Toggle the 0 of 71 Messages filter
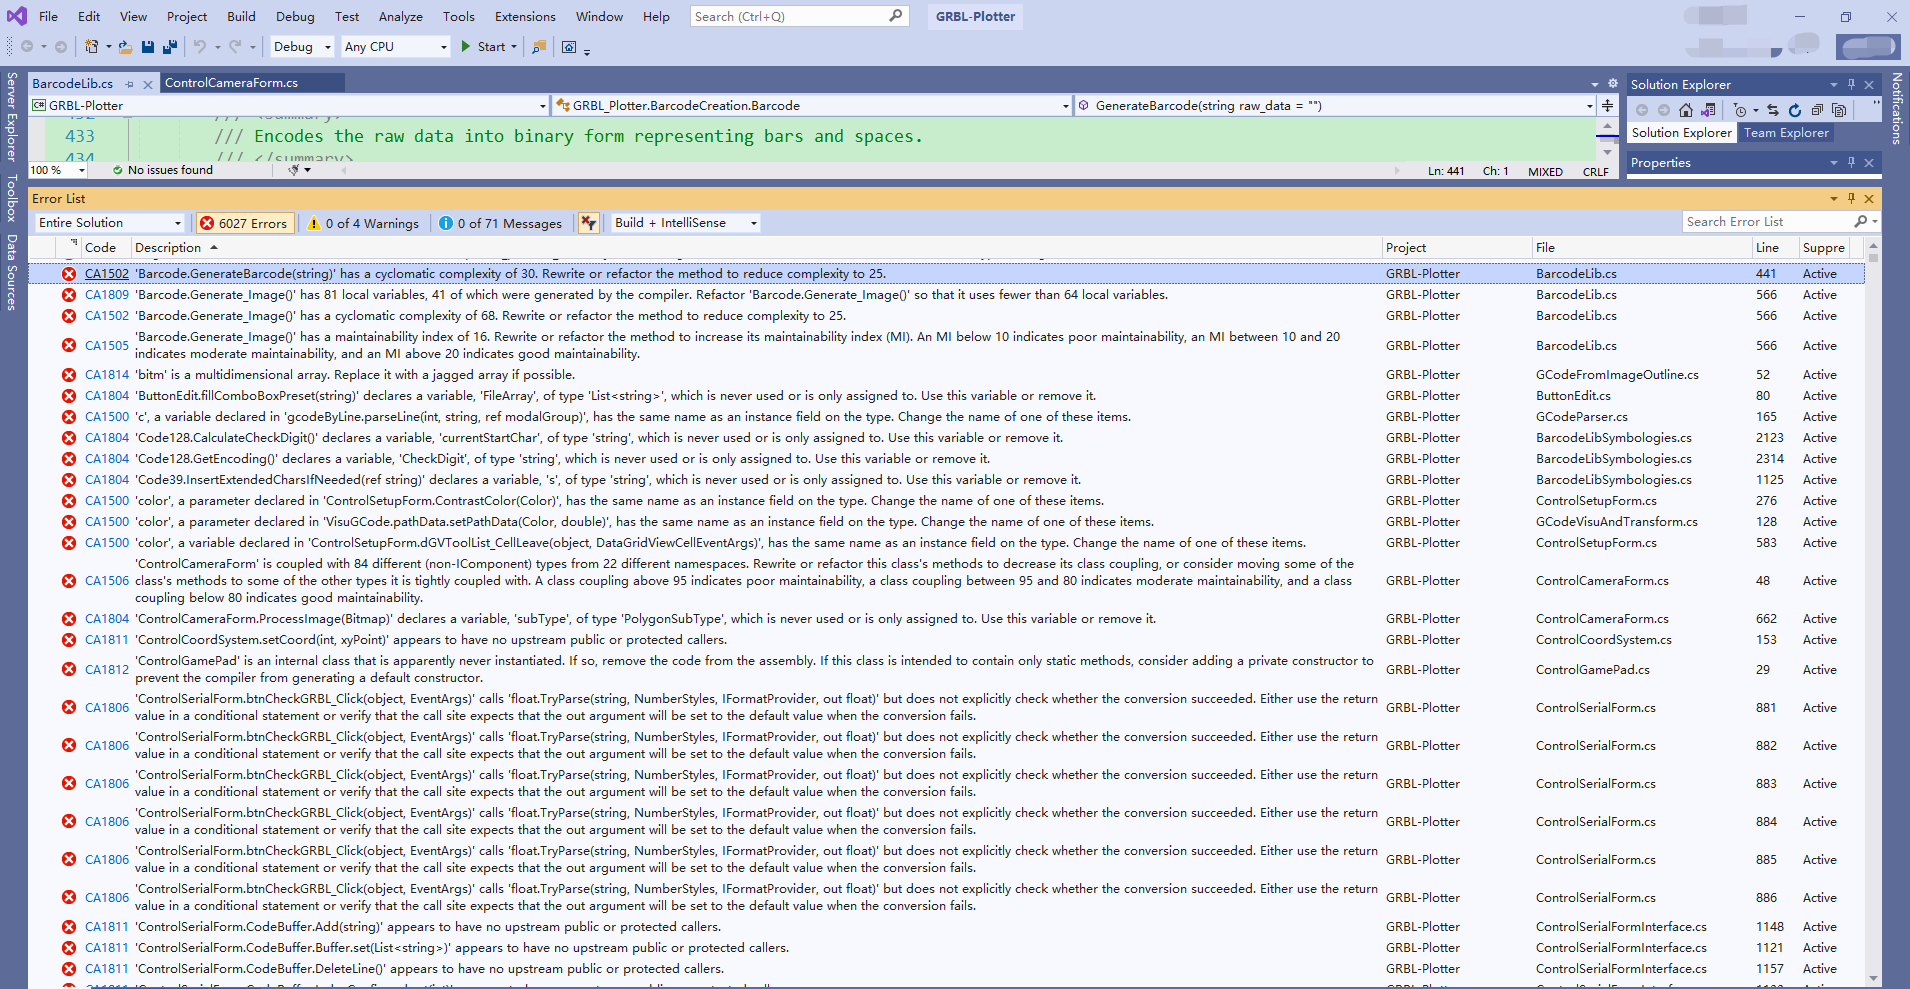The width and height of the screenshot is (1910, 989). point(501,223)
